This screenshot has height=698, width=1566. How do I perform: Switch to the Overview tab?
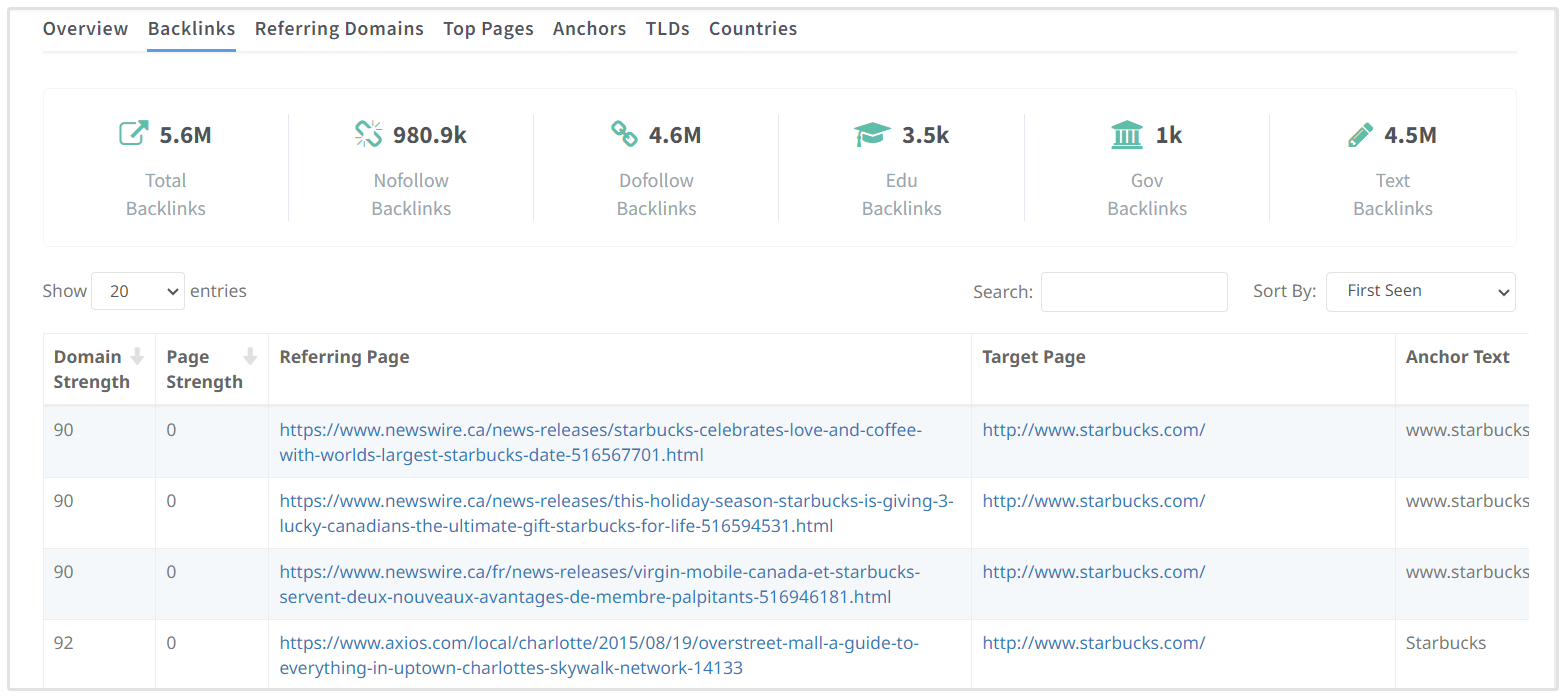coord(85,29)
